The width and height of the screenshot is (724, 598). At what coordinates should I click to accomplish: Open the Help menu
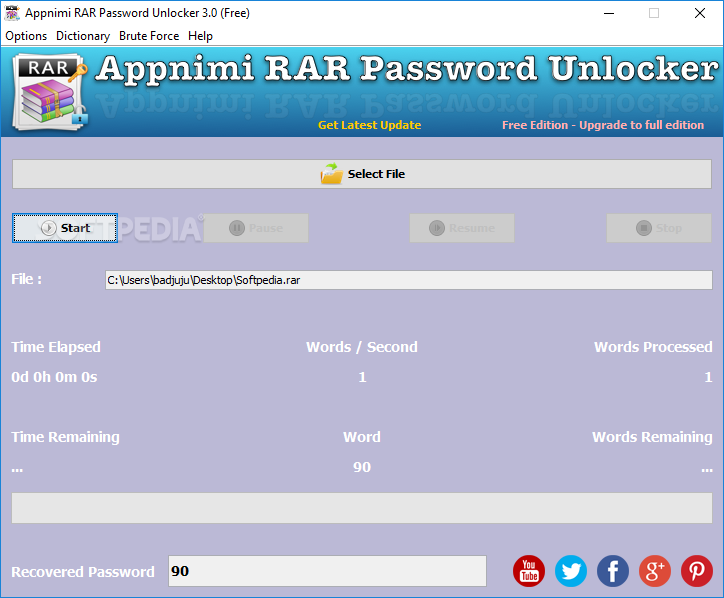pyautogui.click(x=200, y=36)
